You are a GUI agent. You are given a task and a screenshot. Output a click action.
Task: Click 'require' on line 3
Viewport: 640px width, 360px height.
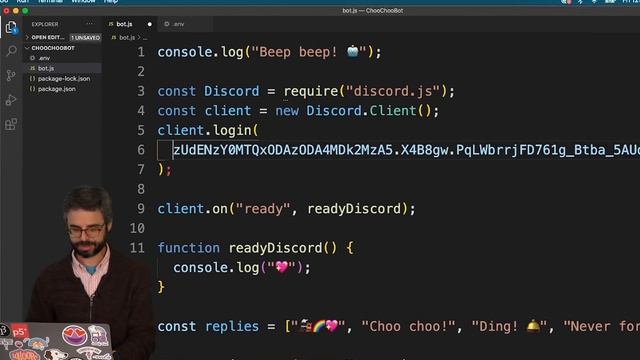point(311,91)
